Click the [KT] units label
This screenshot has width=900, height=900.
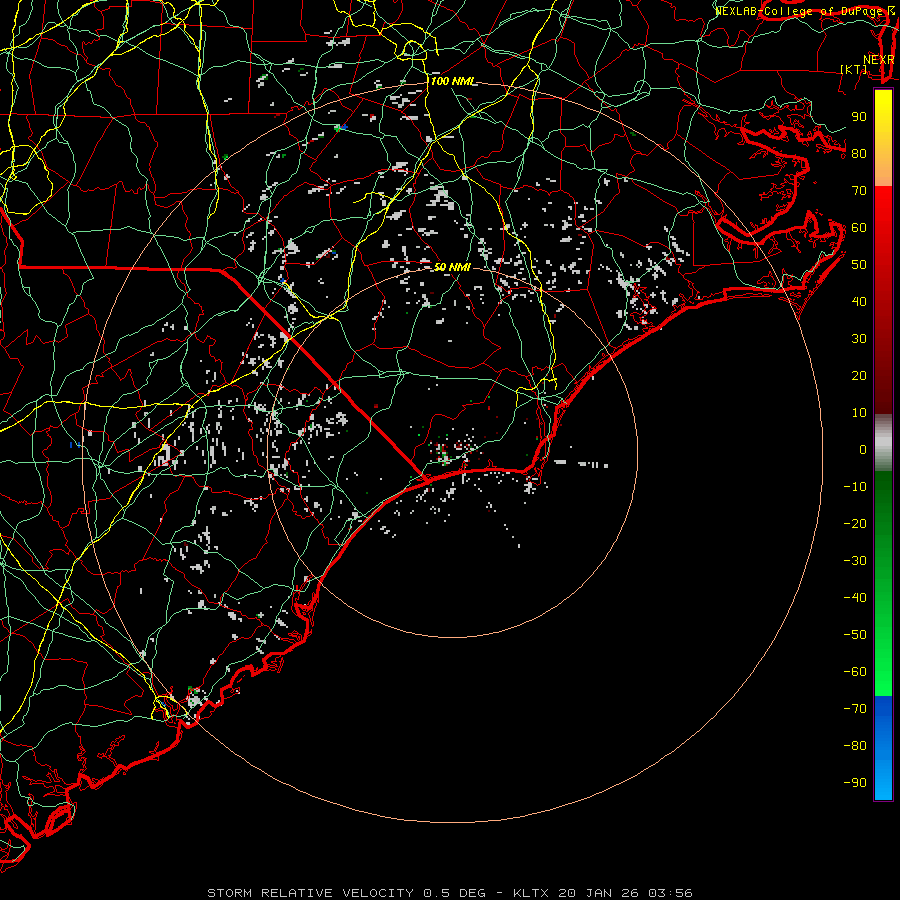pos(854,69)
